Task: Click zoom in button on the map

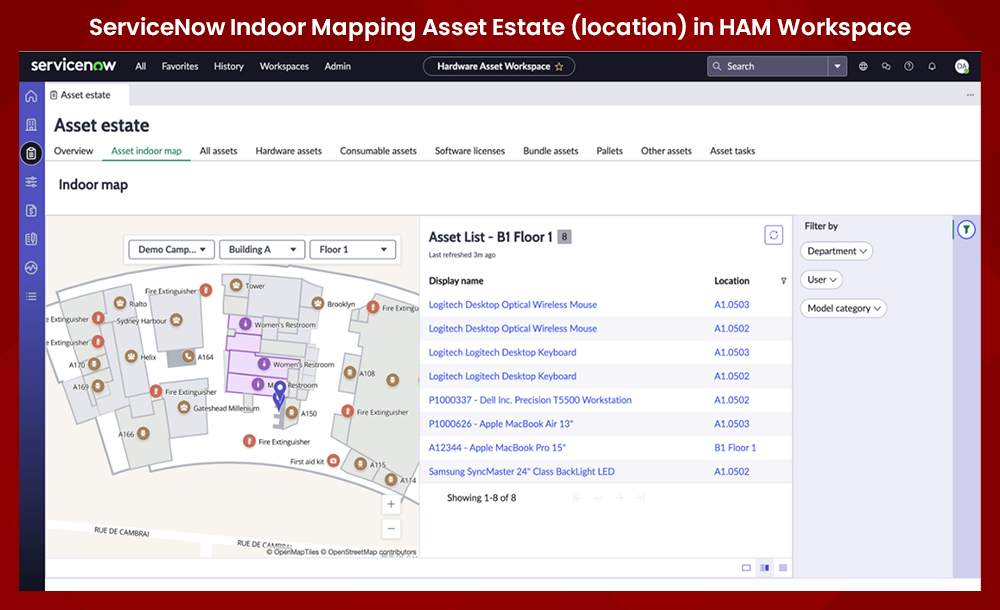Action: (x=391, y=505)
